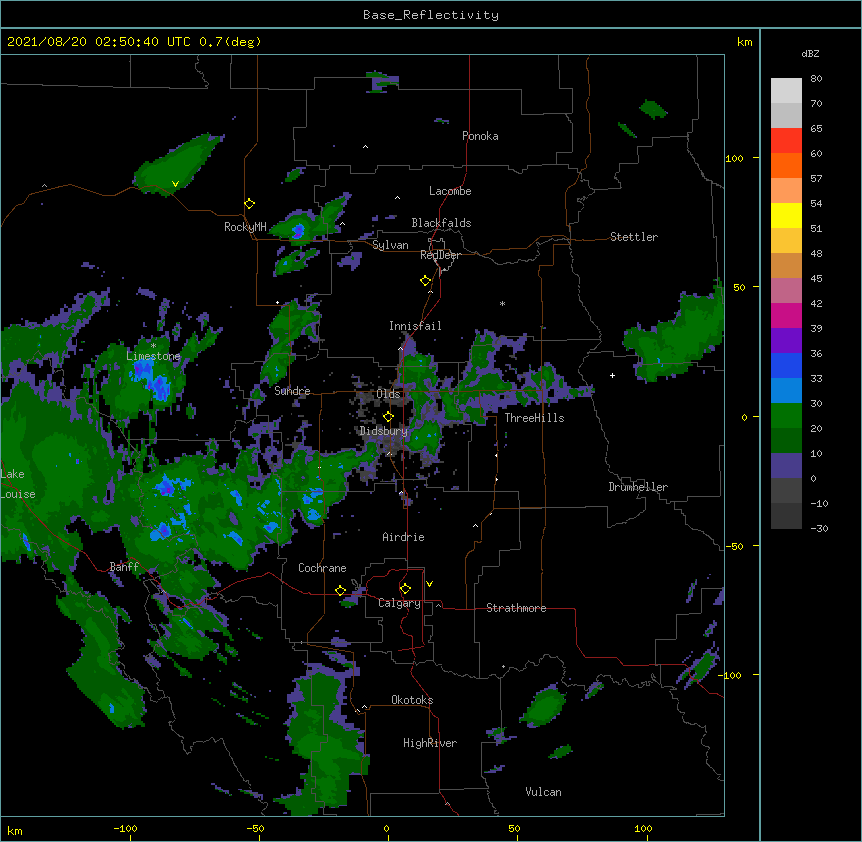Viewport: 862px width, 842px height.
Task: Click the white plus marker north of Drumheller
Action: pyautogui.click(x=612, y=375)
